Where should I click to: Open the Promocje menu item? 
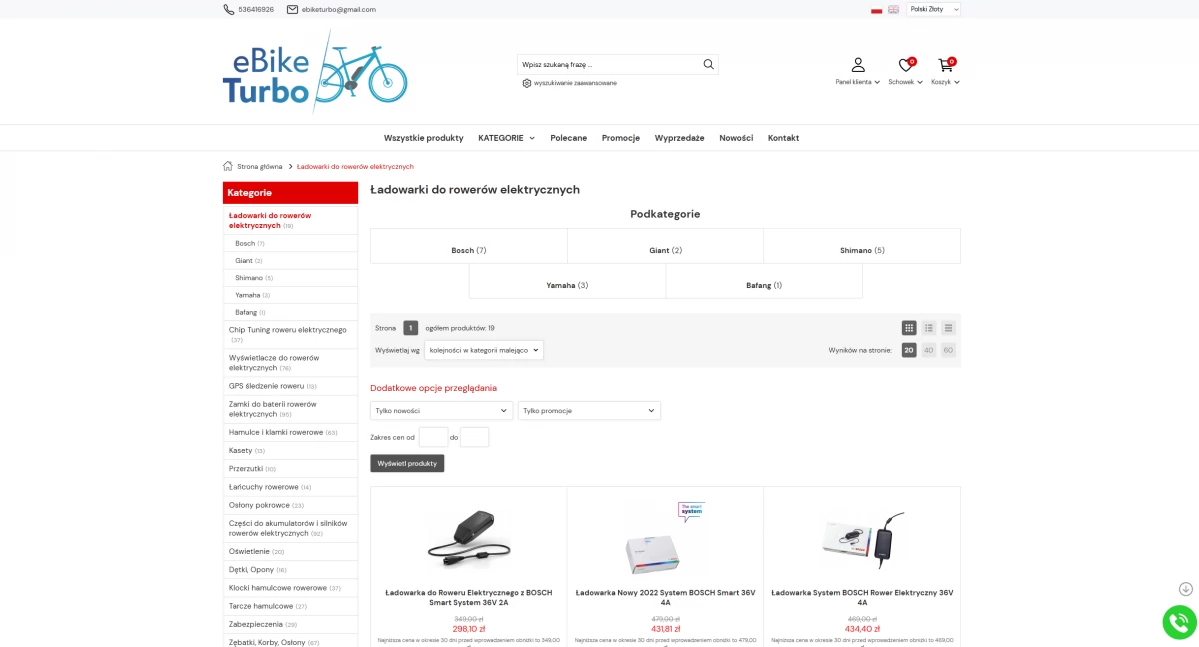[620, 138]
